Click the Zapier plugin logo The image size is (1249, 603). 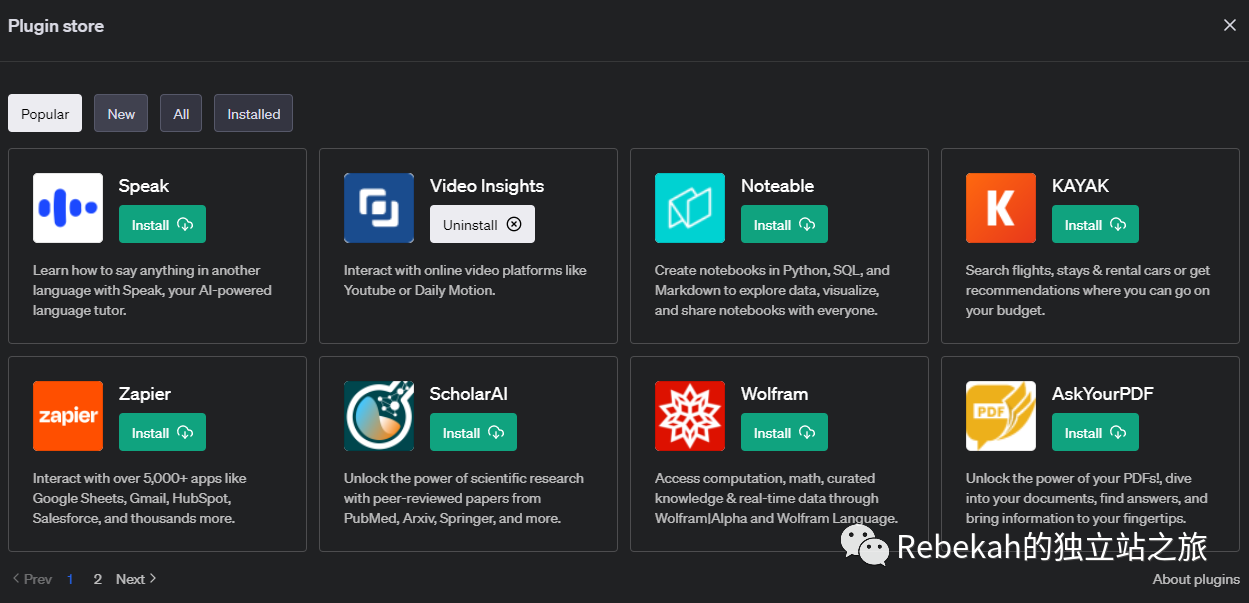tap(68, 416)
